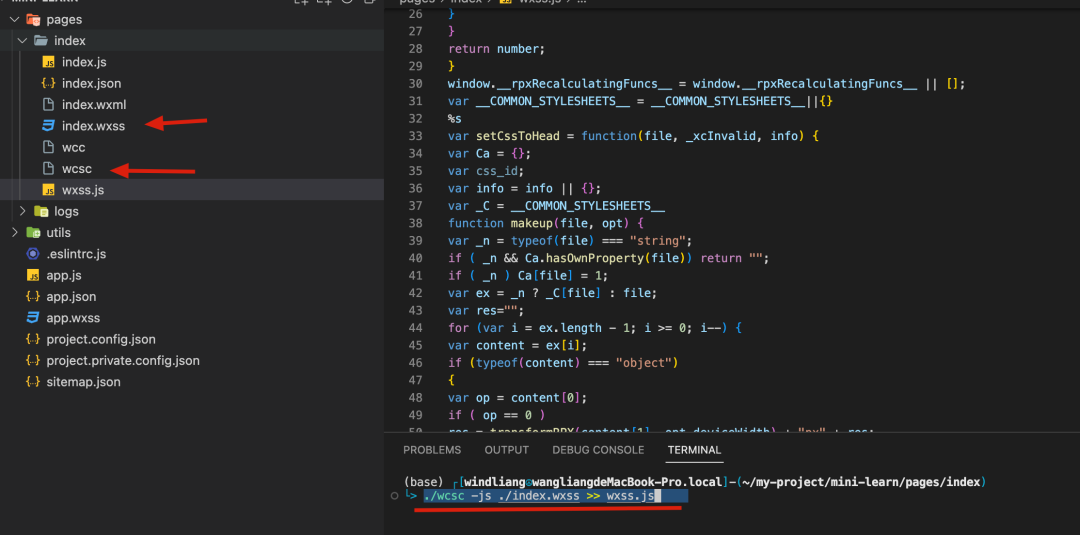1080x535 pixels.
Task: Click the braces icon beside project.private.config.json
Action: click(32, 361)
